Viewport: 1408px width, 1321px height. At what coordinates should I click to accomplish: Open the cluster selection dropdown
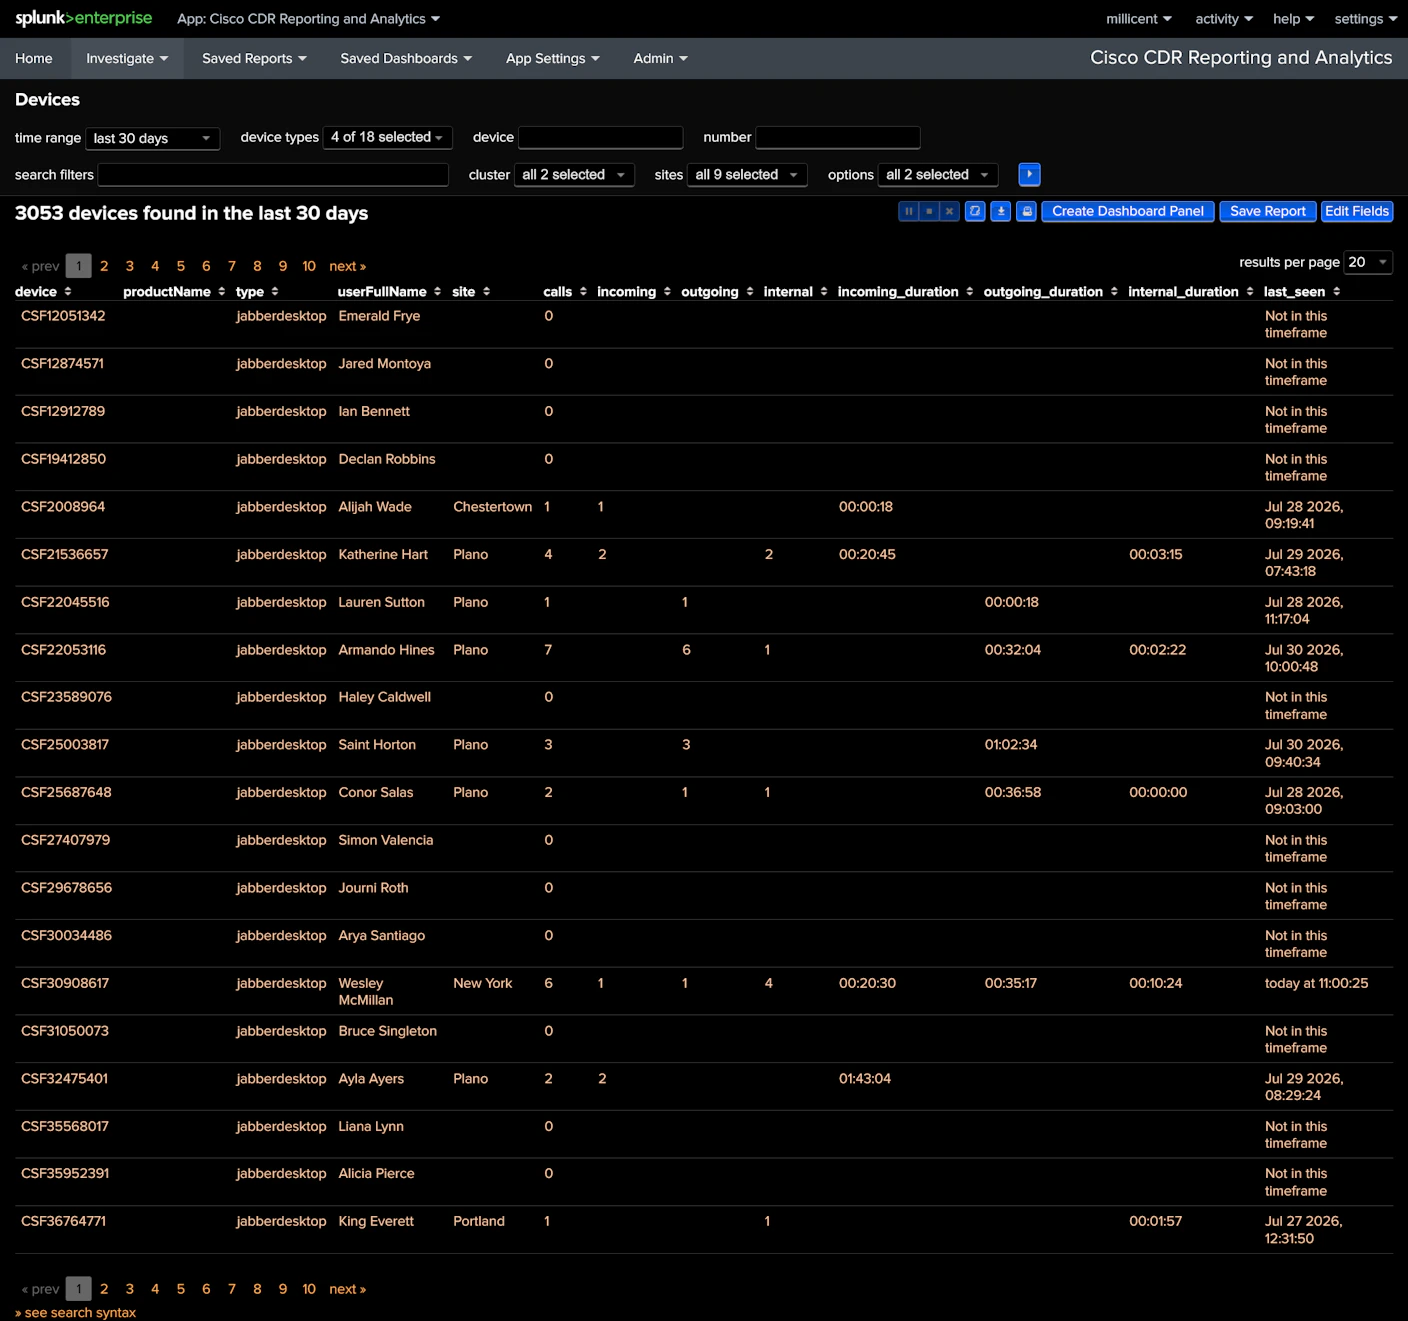point(574,174)
